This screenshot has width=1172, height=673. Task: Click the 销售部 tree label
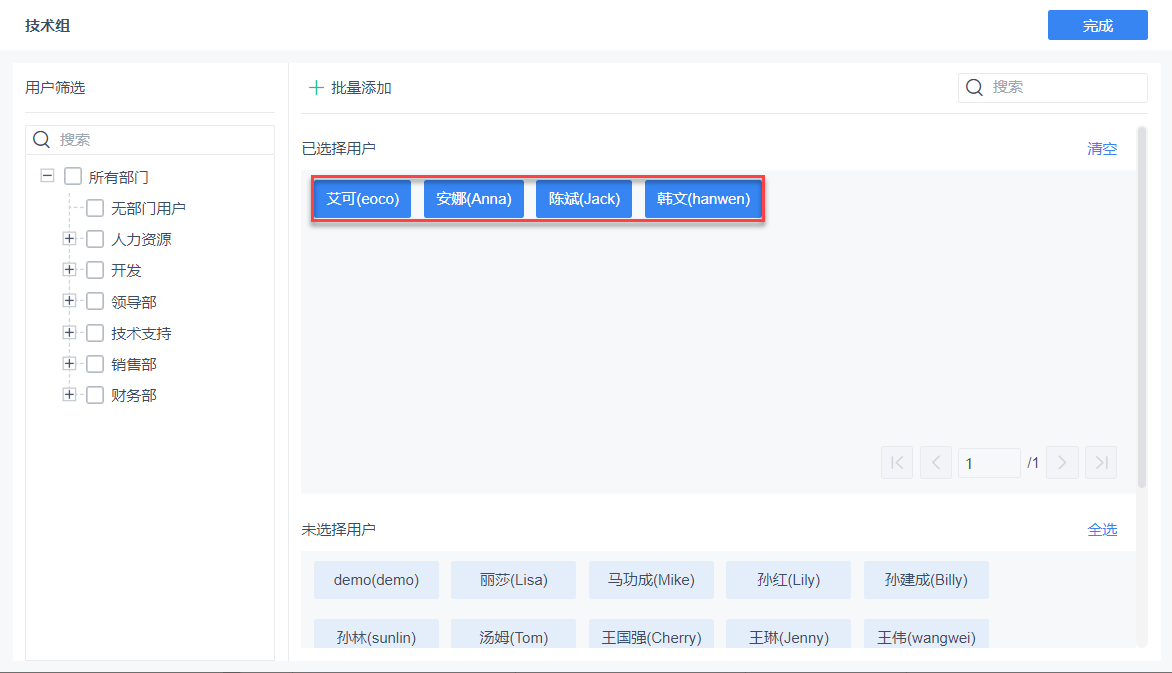point(134,364)
